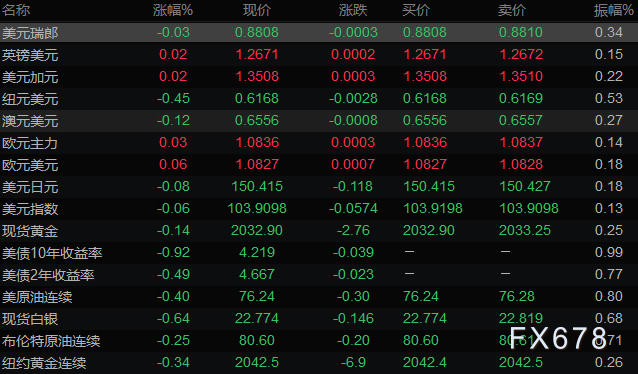Select the 欧元主力 row name

tap(31, 142)
